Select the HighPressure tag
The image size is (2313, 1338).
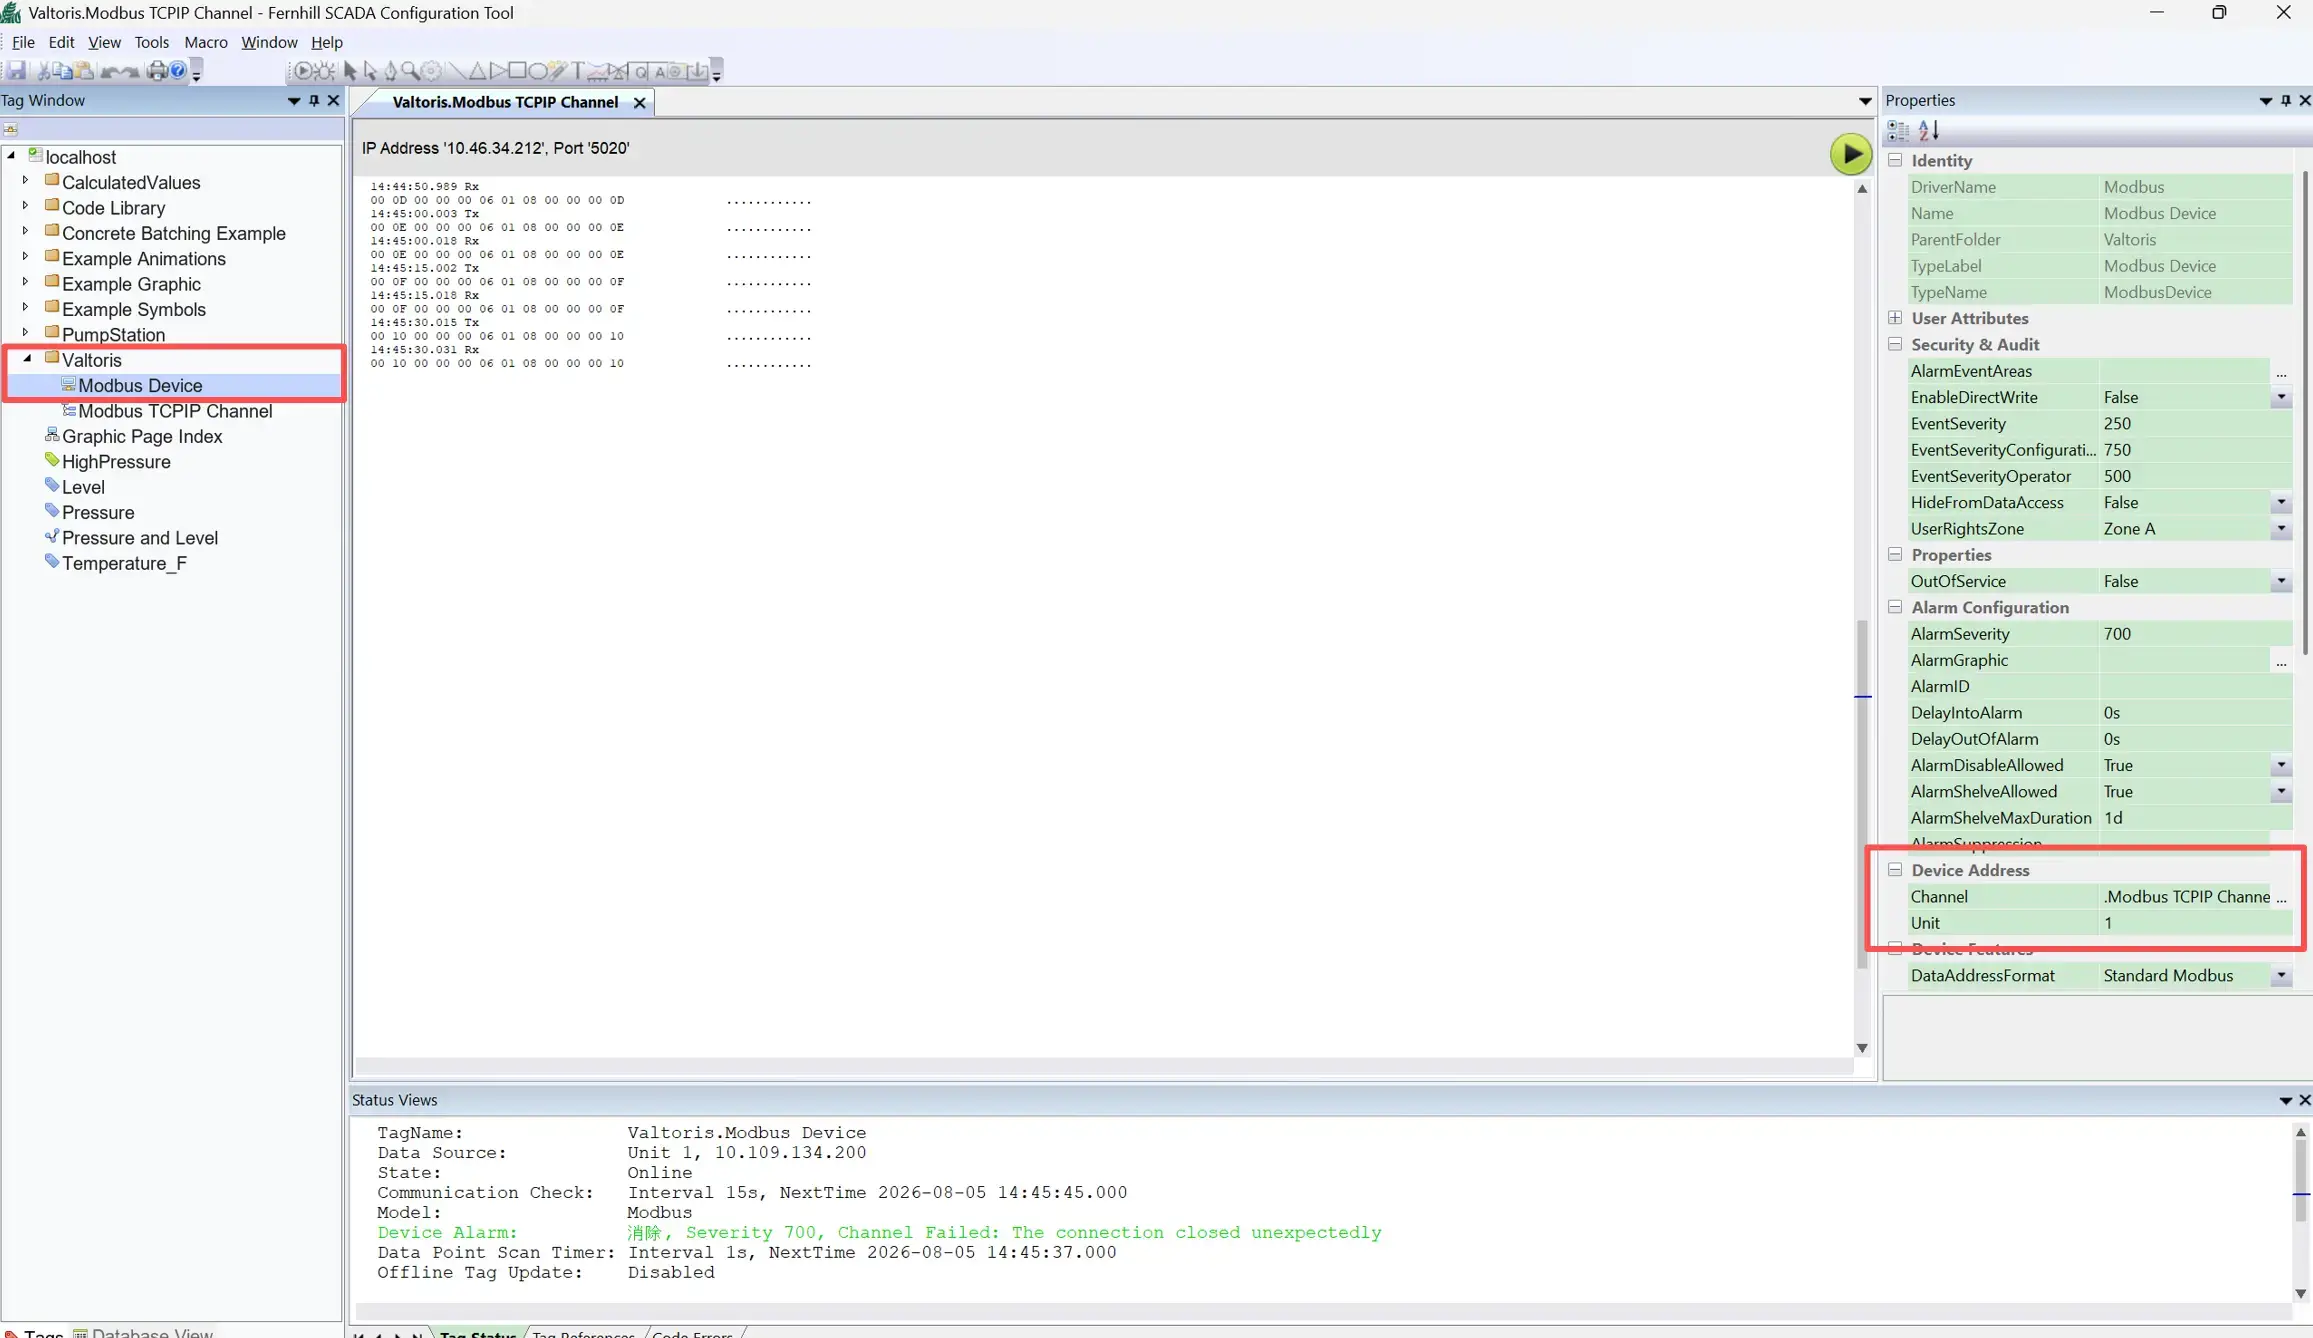click(116, 462)
